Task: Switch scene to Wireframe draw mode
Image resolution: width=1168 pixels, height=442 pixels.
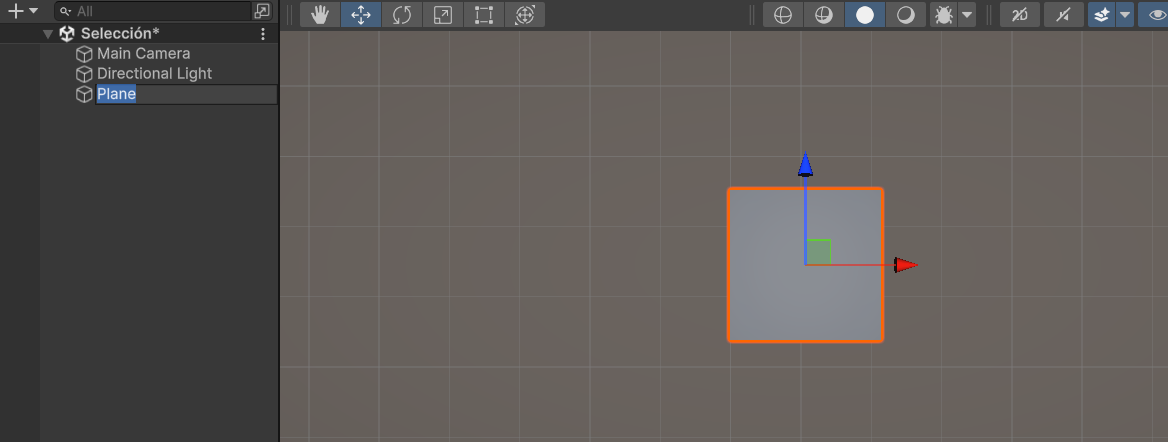Action: (783, 14)
